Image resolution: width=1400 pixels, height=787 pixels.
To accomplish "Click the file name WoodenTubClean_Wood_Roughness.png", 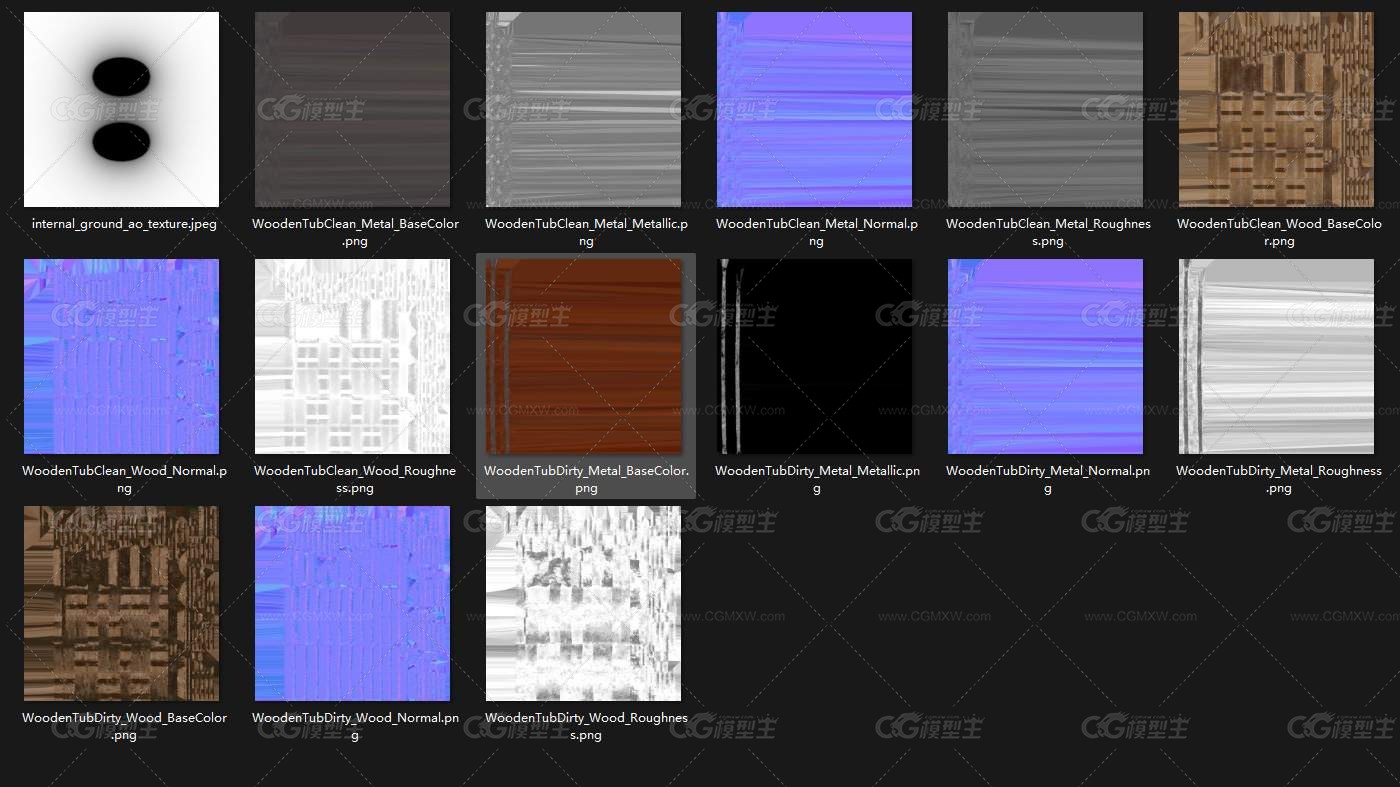I will (355, 479).
